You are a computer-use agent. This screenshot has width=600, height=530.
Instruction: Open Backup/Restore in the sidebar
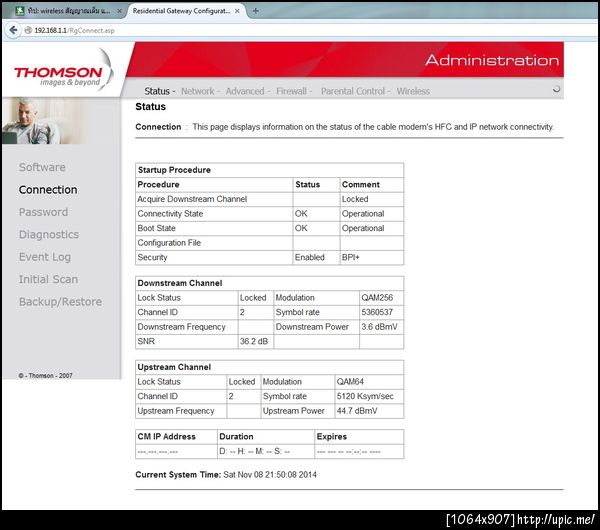pyautogui.click(x=60, y=302)
